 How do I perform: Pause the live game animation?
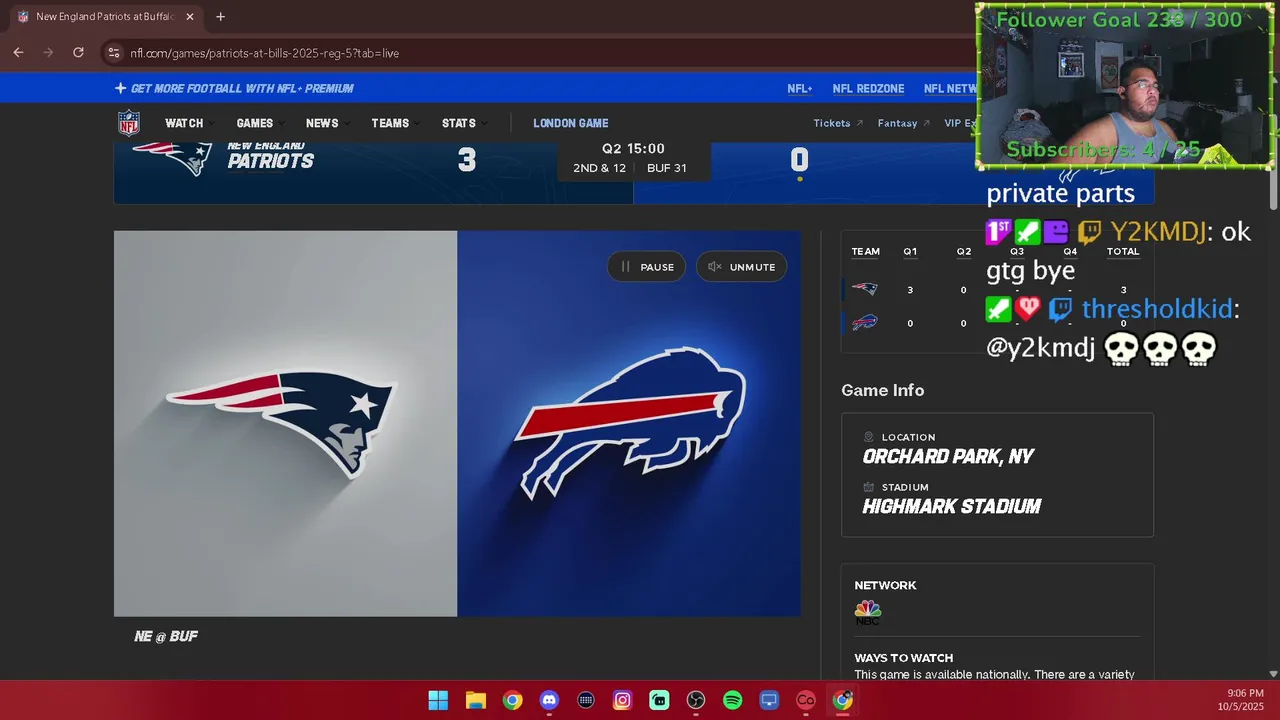pyautogui.click(x=647, y=267)
